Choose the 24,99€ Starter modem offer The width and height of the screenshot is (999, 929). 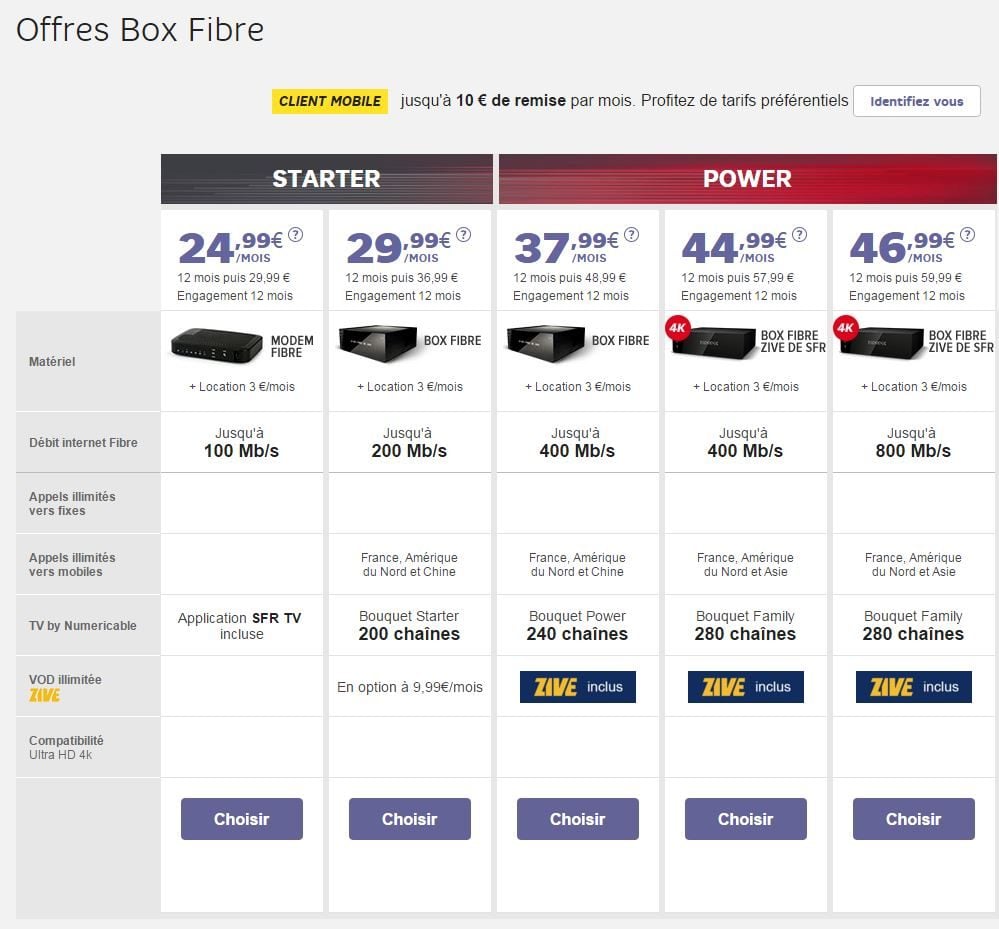(241, 819)
